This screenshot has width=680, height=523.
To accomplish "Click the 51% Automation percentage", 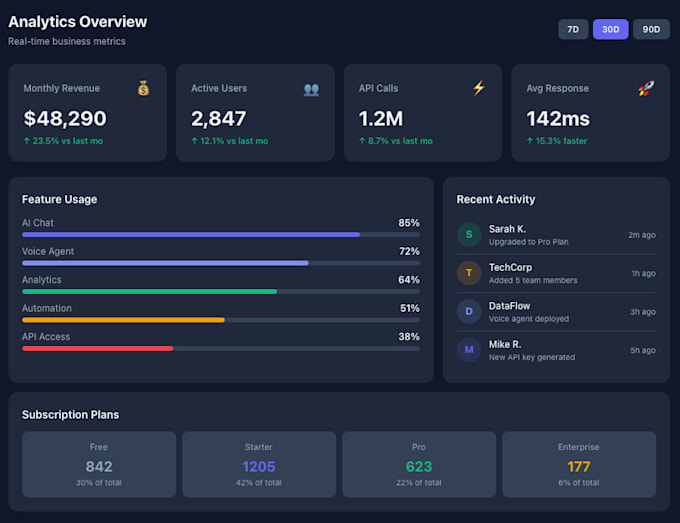I will click(410, 308).
